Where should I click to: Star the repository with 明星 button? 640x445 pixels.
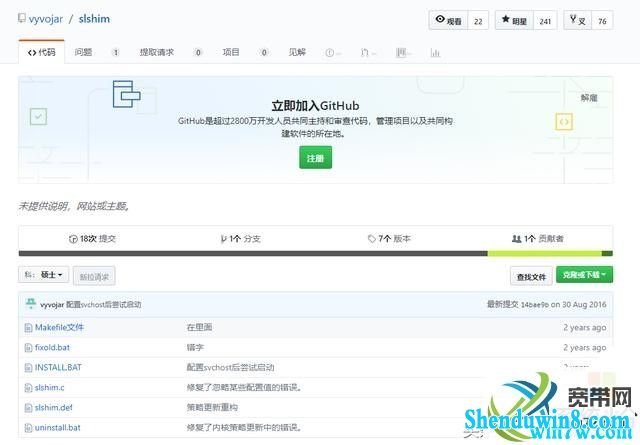point(514,20)
